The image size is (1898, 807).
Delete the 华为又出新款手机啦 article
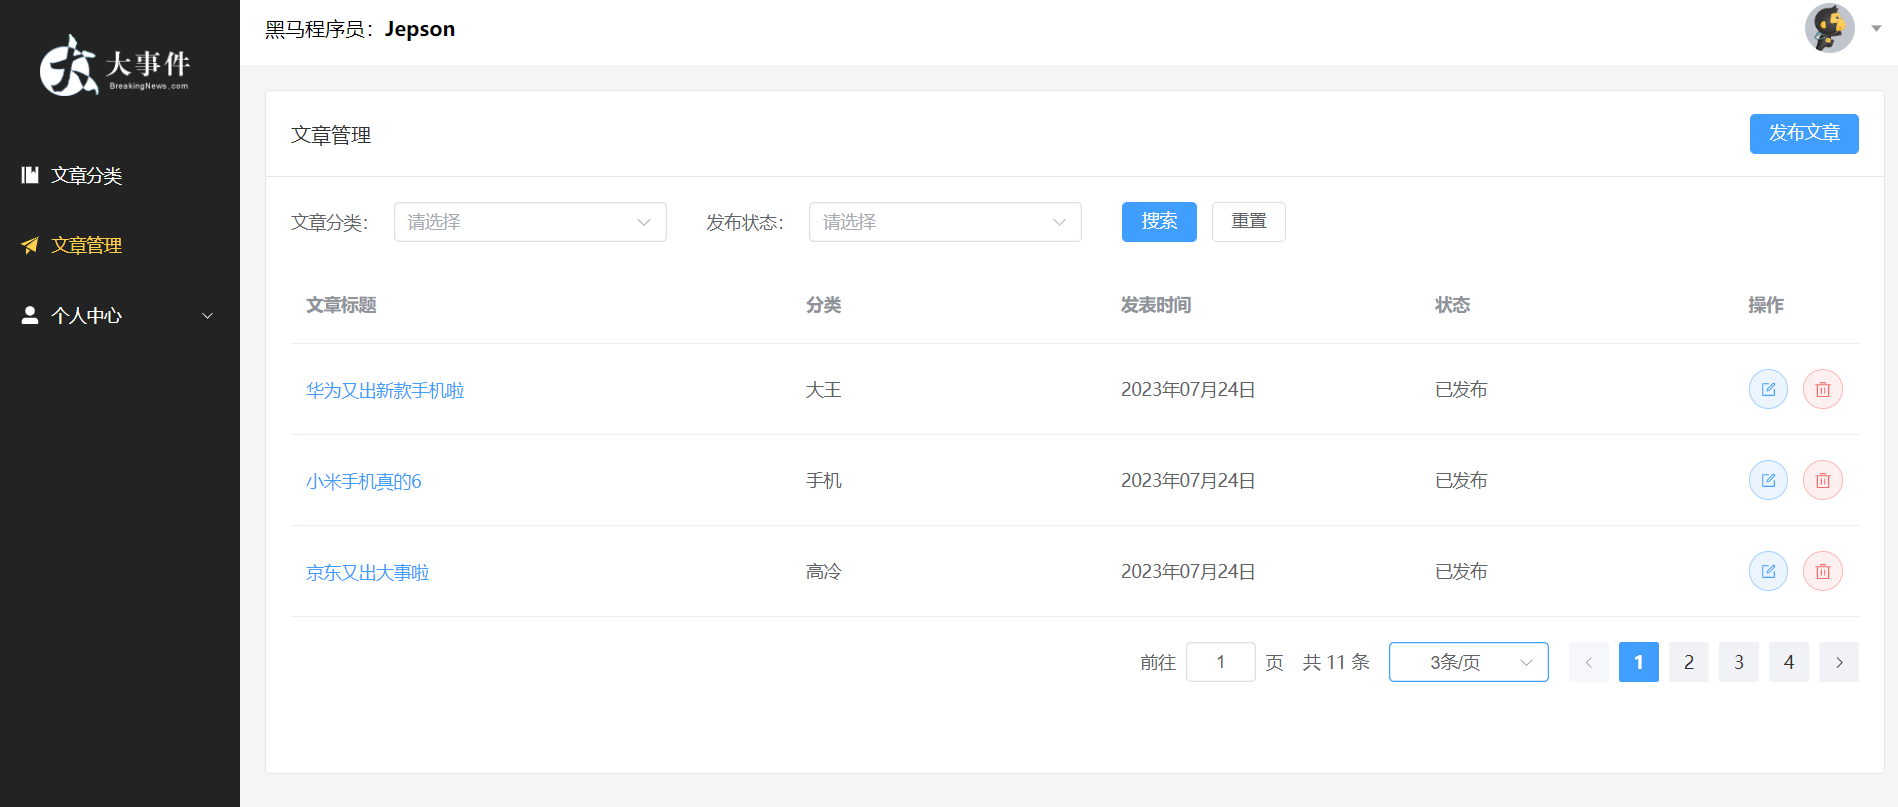click(x=1822, y=389)
